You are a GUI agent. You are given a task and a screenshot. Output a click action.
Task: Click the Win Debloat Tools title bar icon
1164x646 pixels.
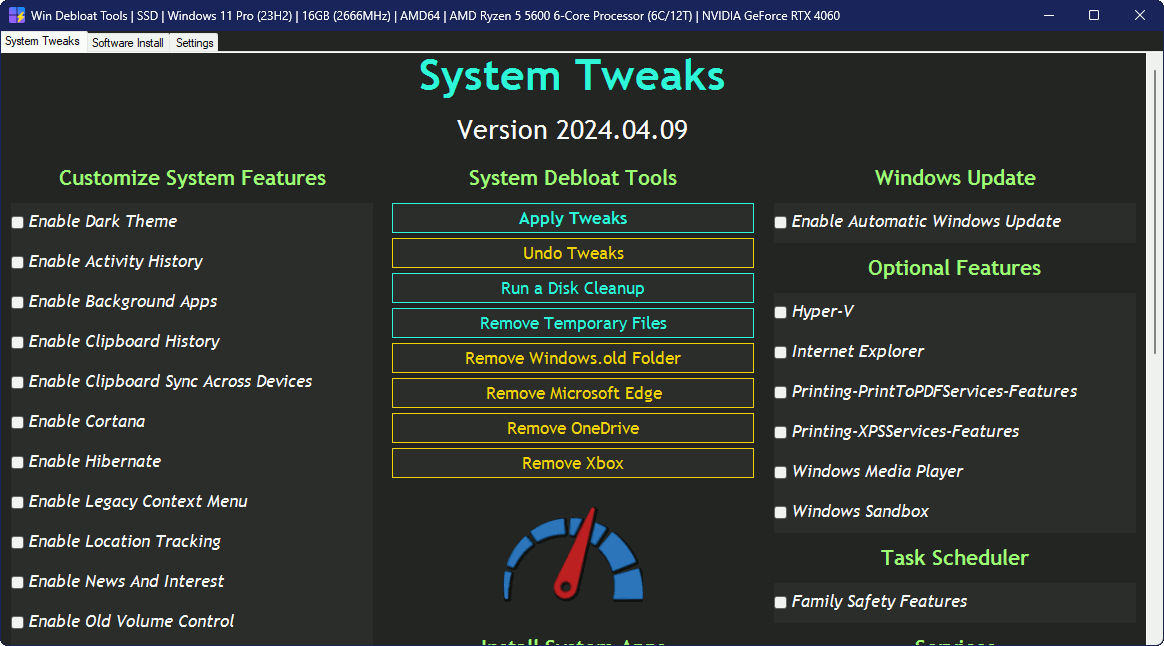(17, 15)
